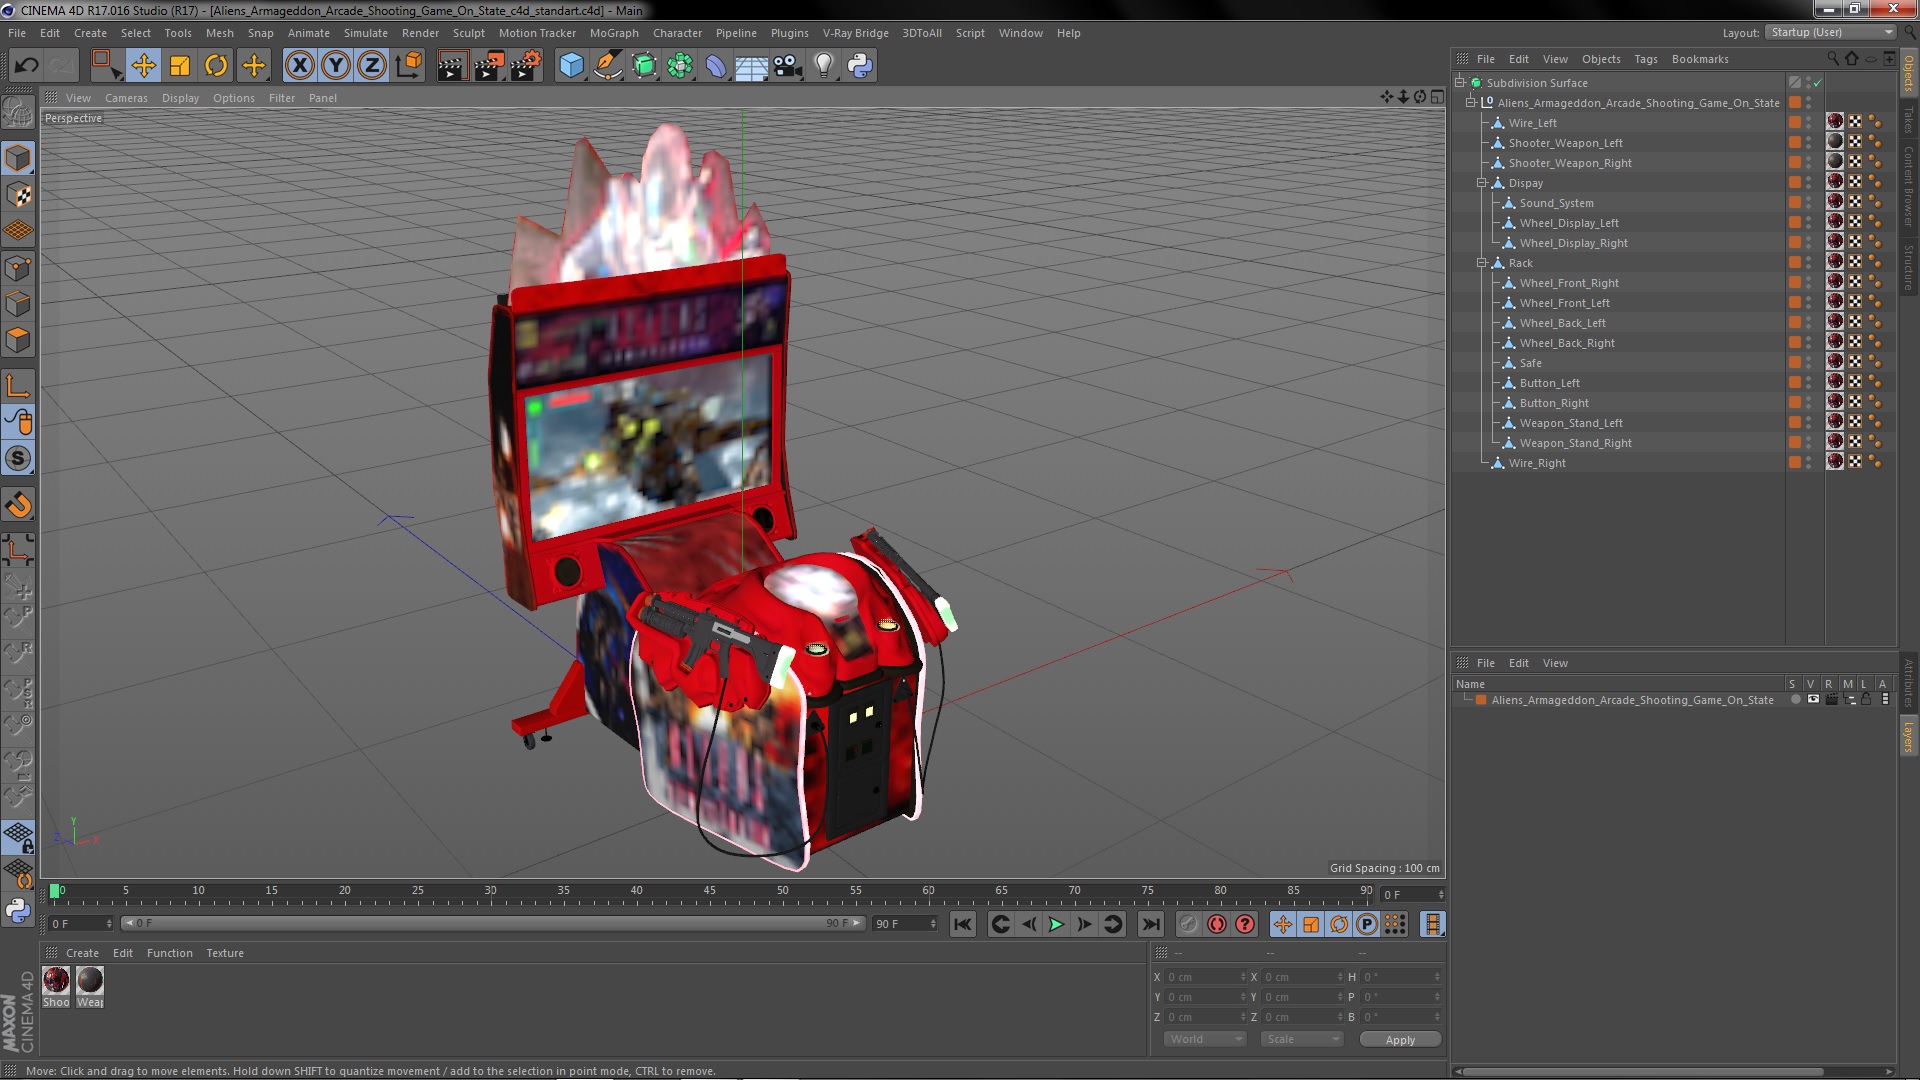Open the Scale mode dropdown

coord(1301,1039)
